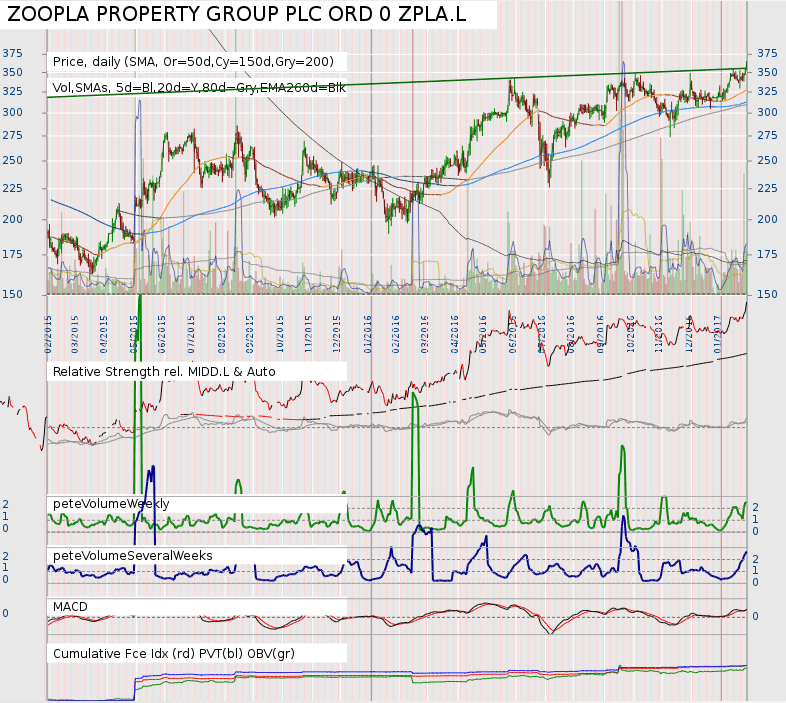Click 2 on peteVolumeWeekly right axis
786x703 pixels.
click(x=755, y=507)
